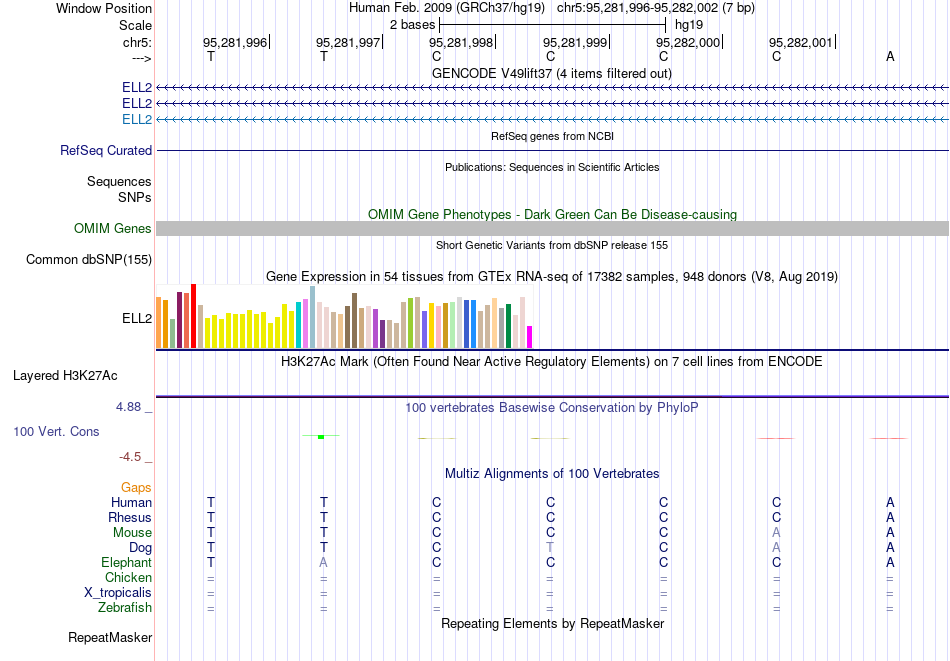The width and height of the screenshot is (950, 661).
Task: Click the -4.5 PhyloP lower scale value
Action: coord(130,457)
